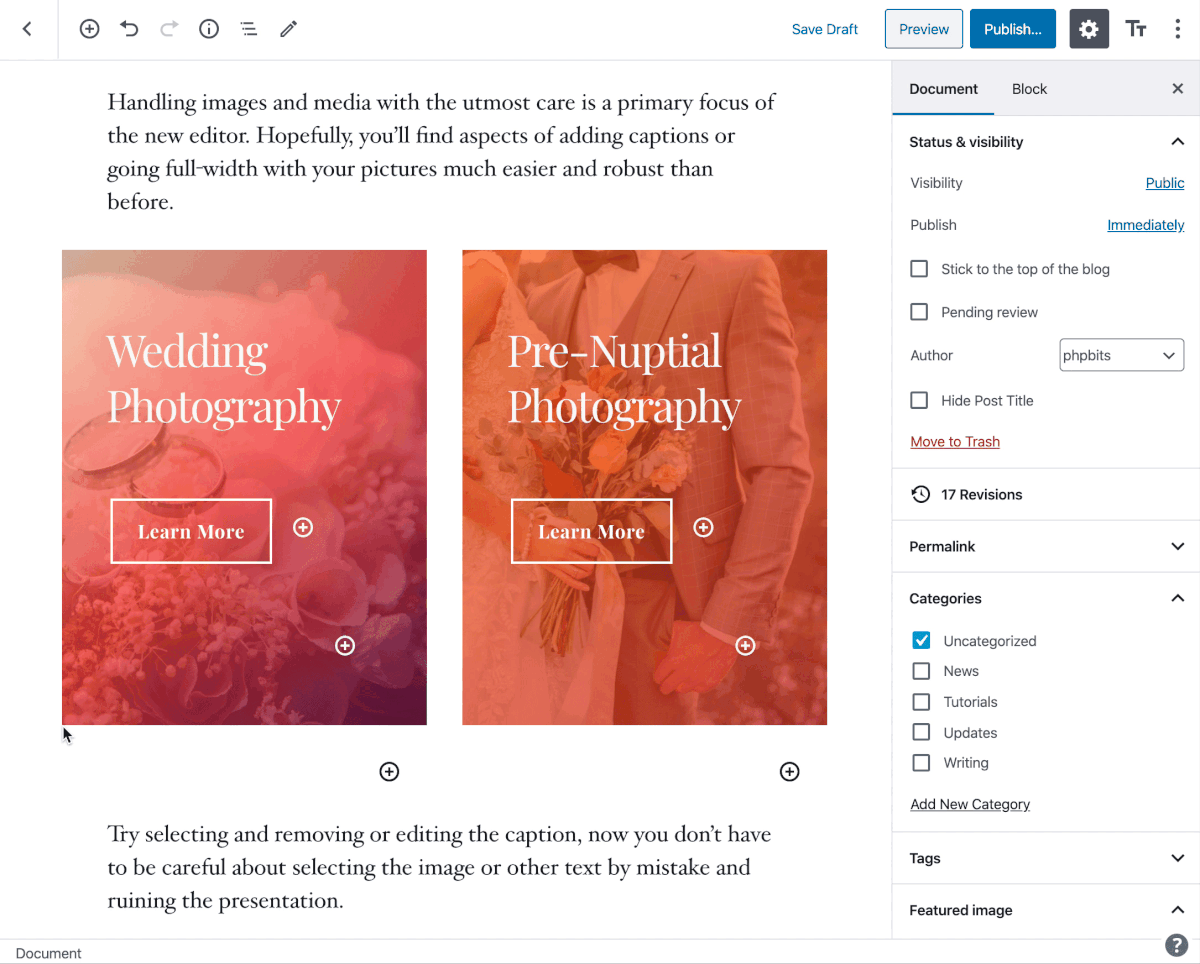Check the Writing category
This screenshot has height=964, width=1200.
point(921,763)
